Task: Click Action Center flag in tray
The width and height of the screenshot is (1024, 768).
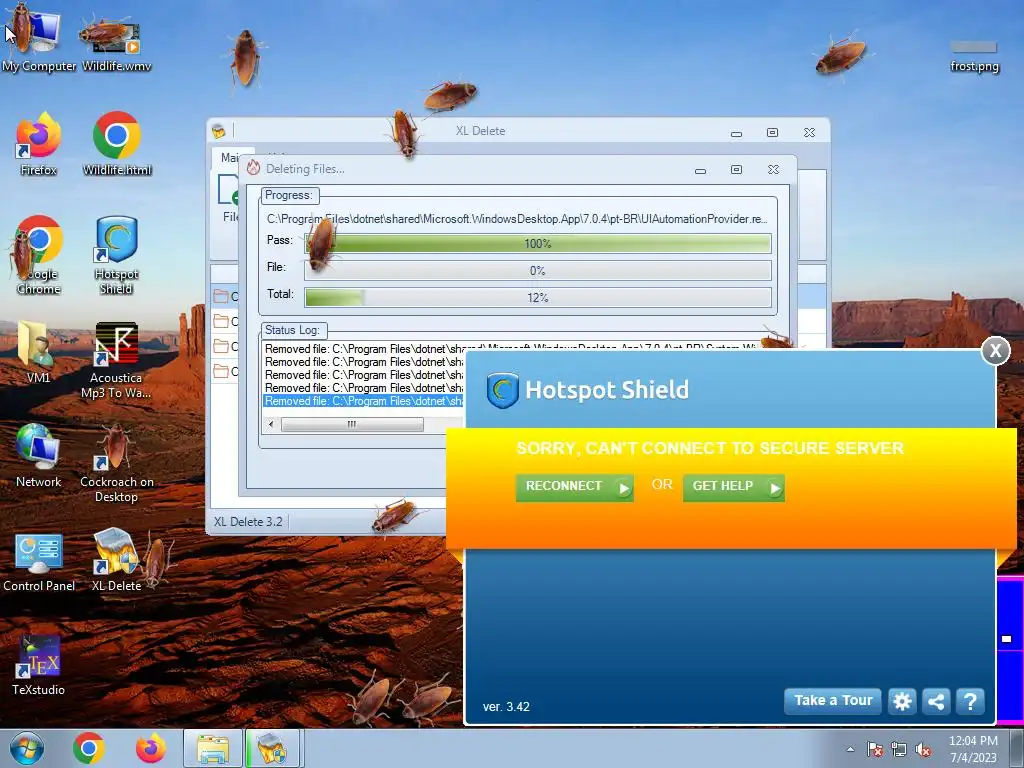Action: click(x=874, y=749)
